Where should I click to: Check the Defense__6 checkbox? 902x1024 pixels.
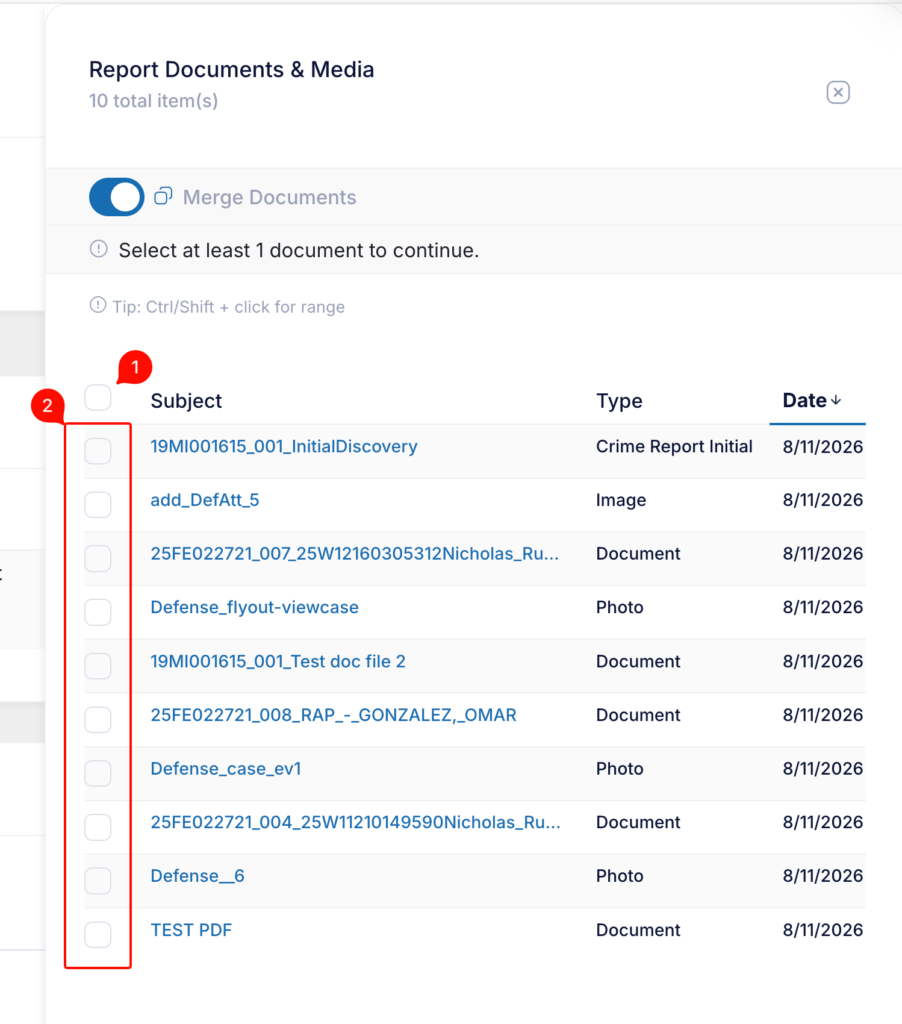coord(98,880)
